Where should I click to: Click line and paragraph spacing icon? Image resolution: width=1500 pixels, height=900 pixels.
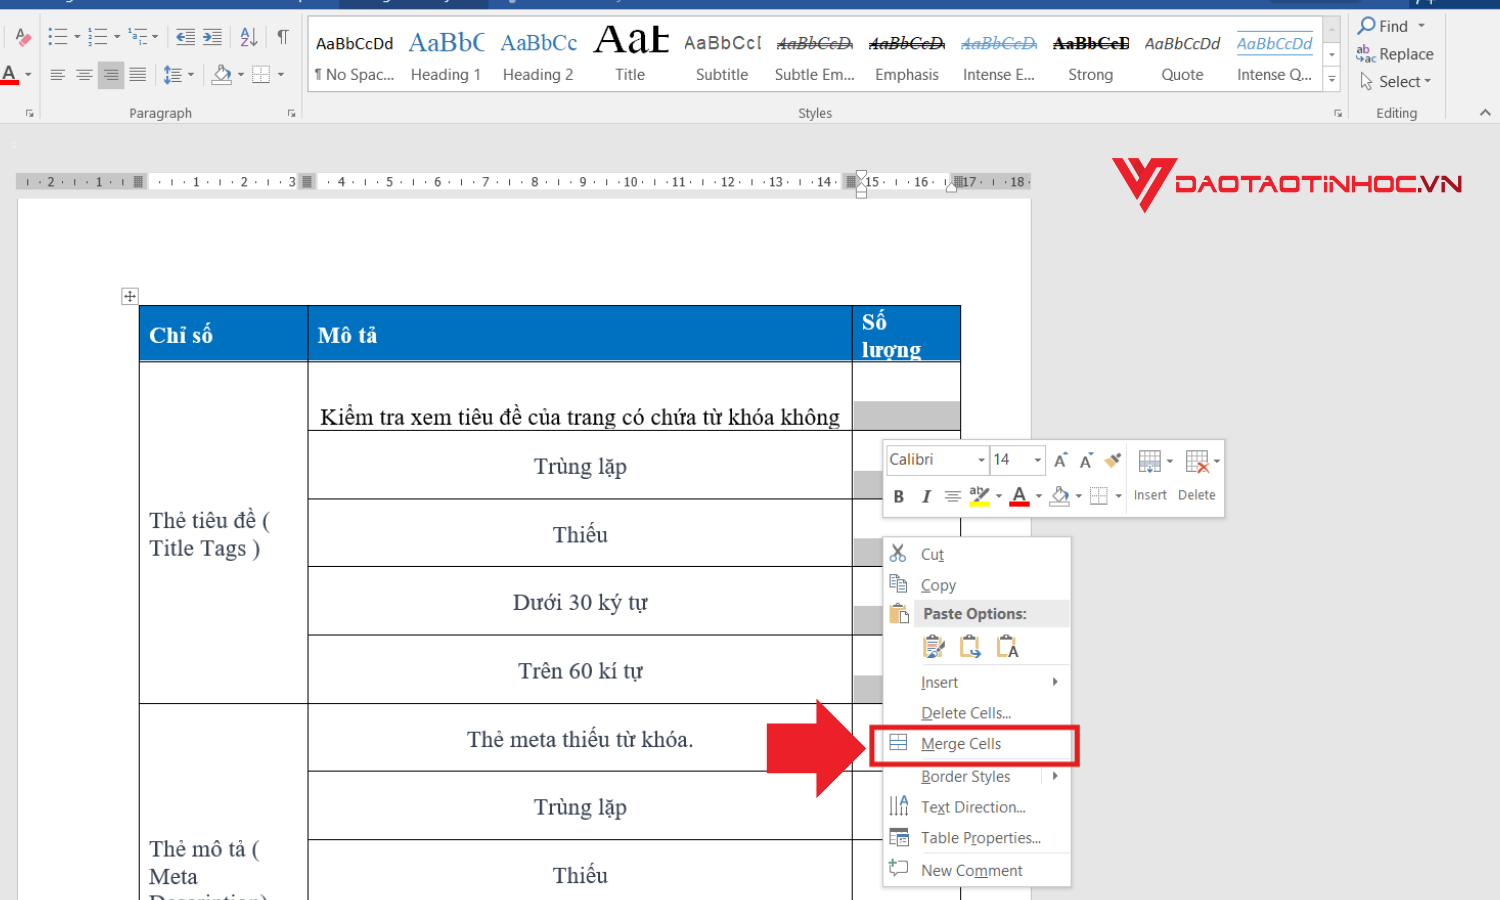coord(172,75)
